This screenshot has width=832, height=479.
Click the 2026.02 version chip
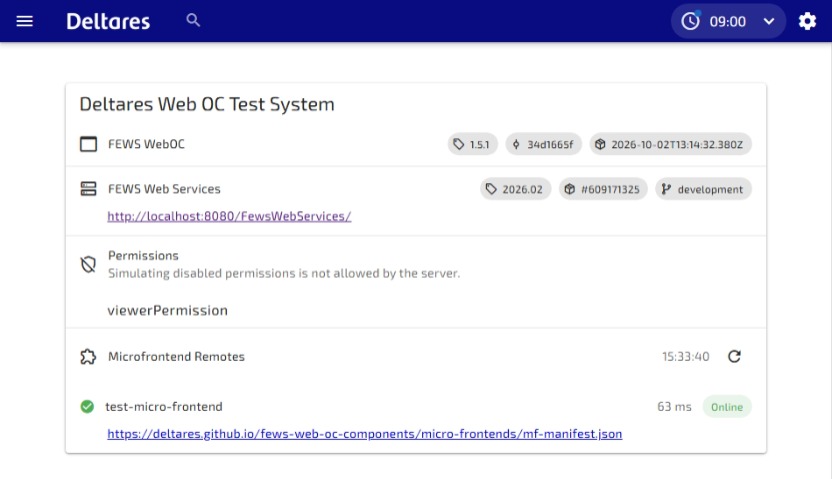515,189
